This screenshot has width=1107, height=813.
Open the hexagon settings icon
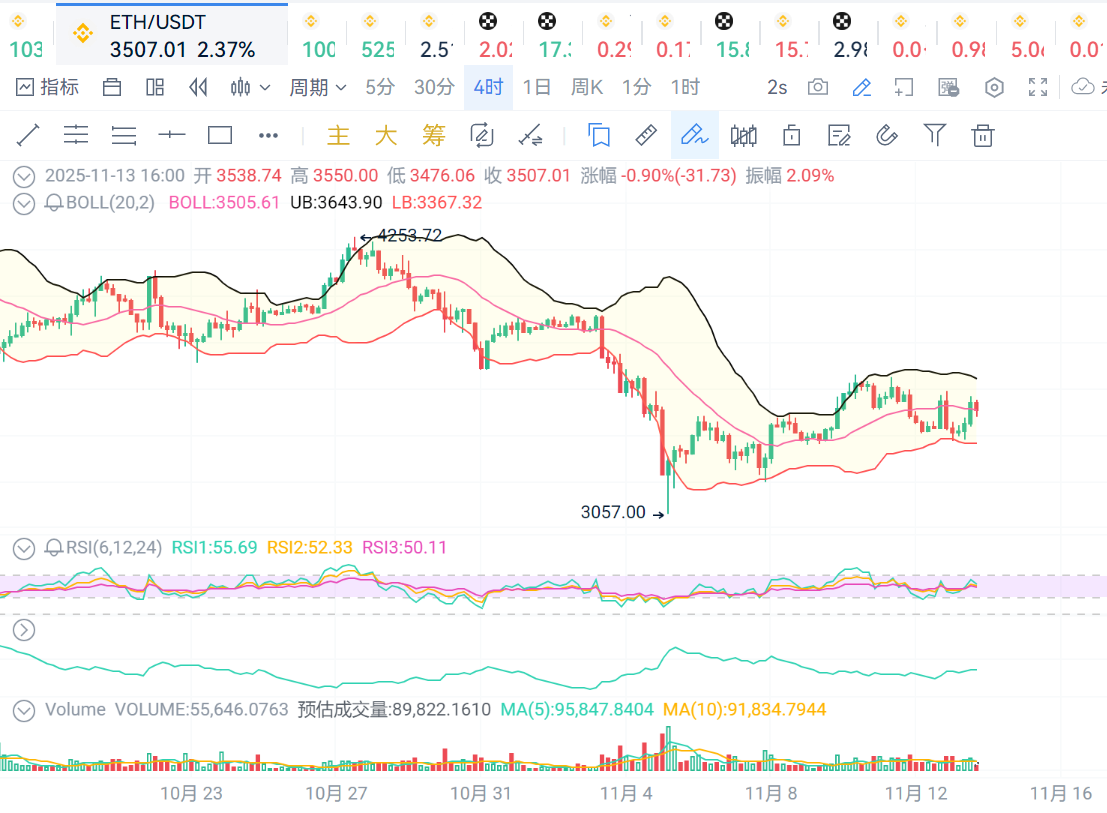point(994,87)
